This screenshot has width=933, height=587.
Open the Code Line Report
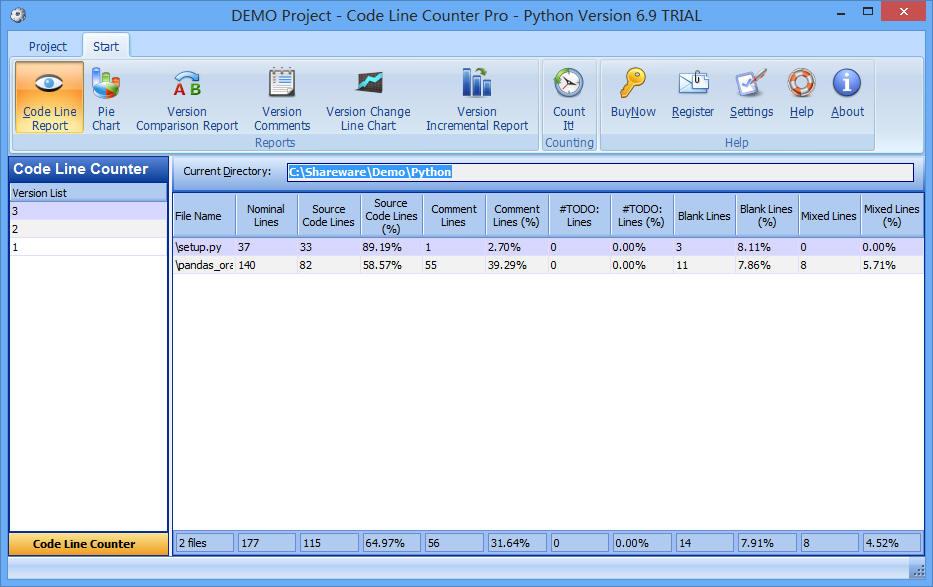[x=49, y=98]
